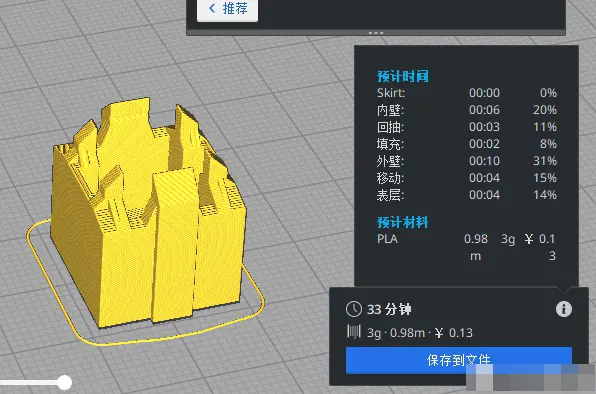Click the 33 分钟 print time label
The height and width of the screenshot is (394, 596).
click(x=389, y=309)
